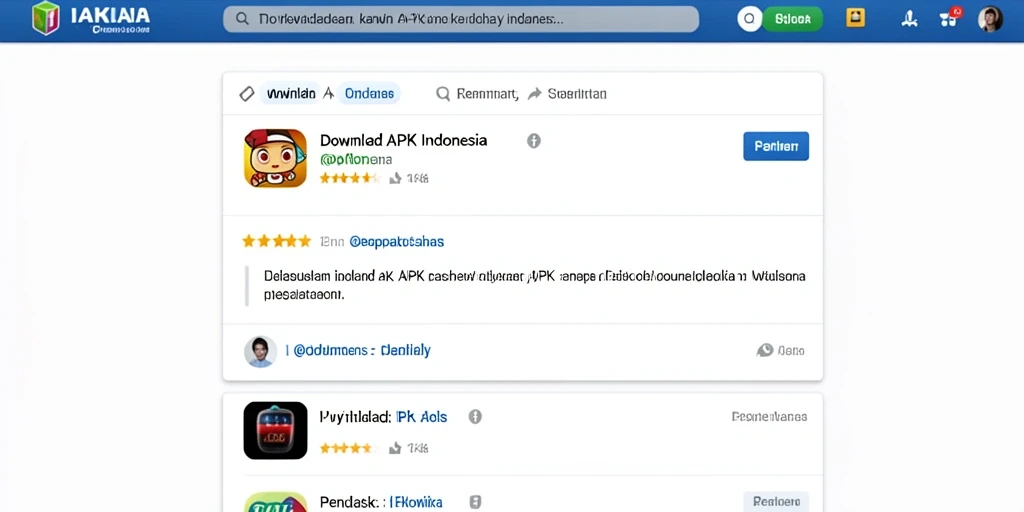The width and height of the screenshot is (1024, 512).
Task: Click the white round search button
Action: click(x=750, y=20)
